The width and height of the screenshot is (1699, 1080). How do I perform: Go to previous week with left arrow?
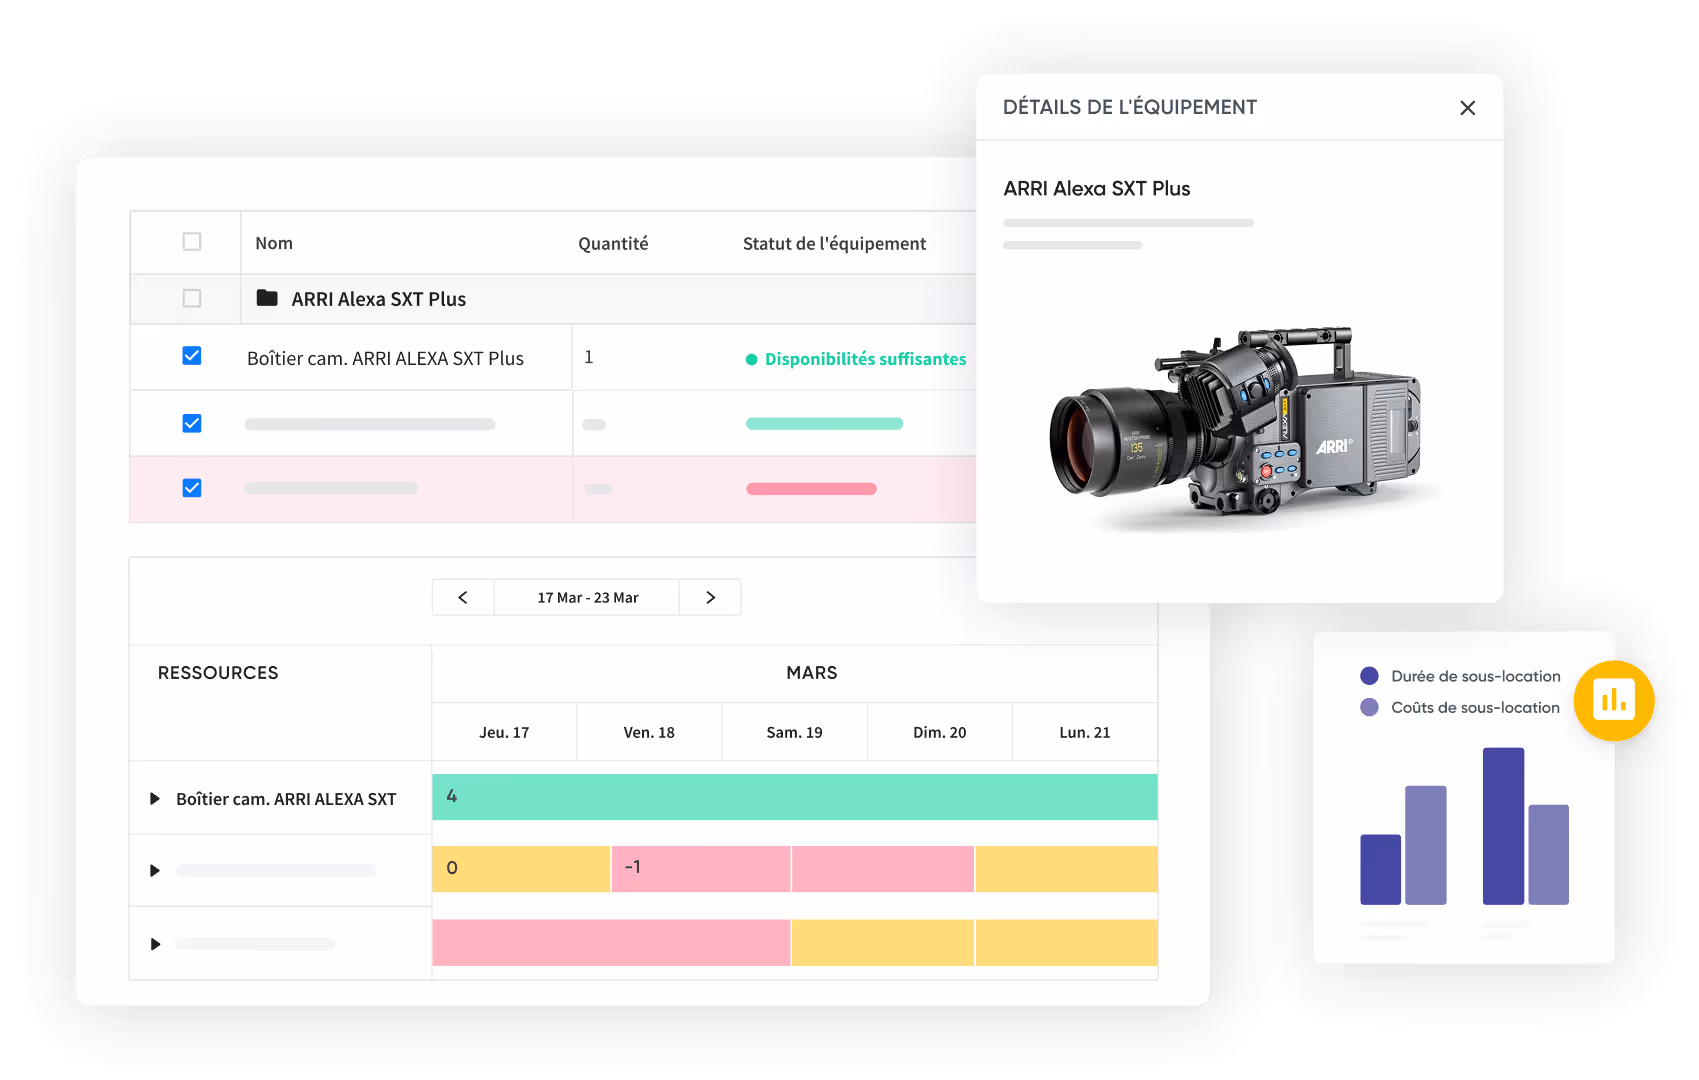463,597
